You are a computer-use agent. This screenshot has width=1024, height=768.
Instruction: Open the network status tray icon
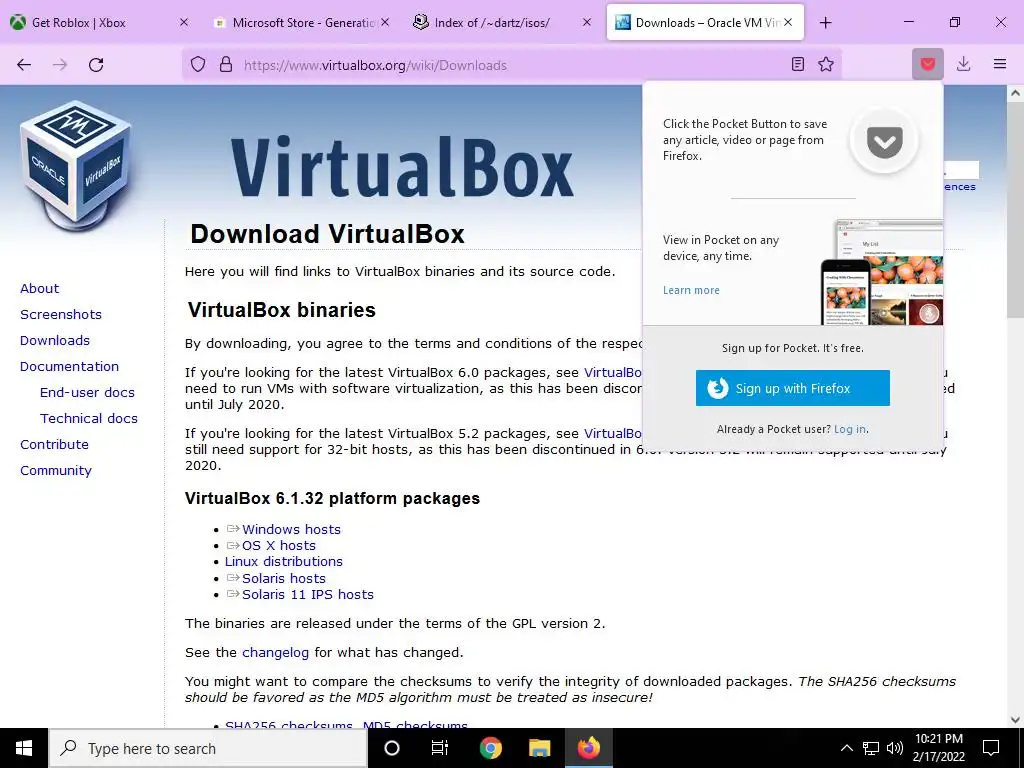coord(871,748)
